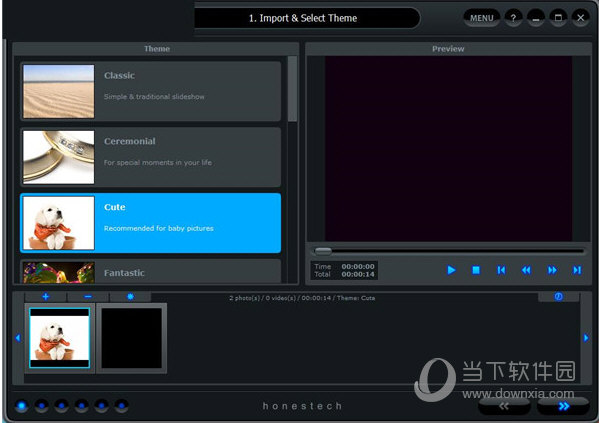
Task: Click the star/settings icon in media toolbar
Action: 130,297
